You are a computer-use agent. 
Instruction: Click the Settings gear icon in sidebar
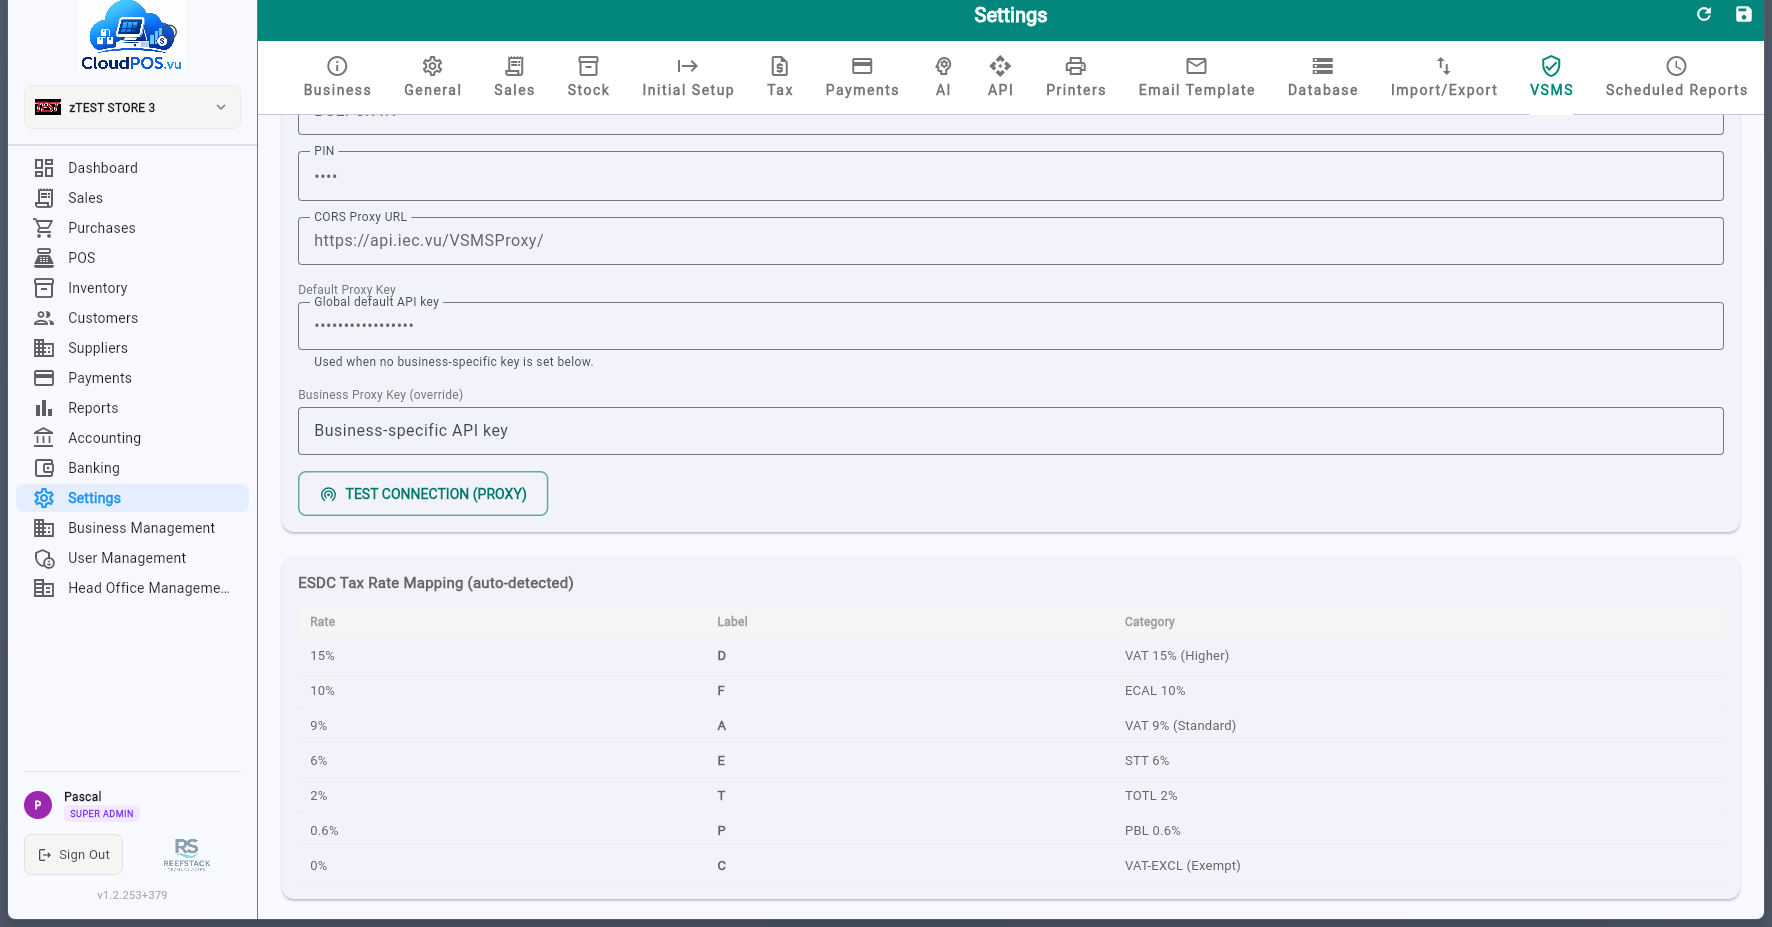44,498
